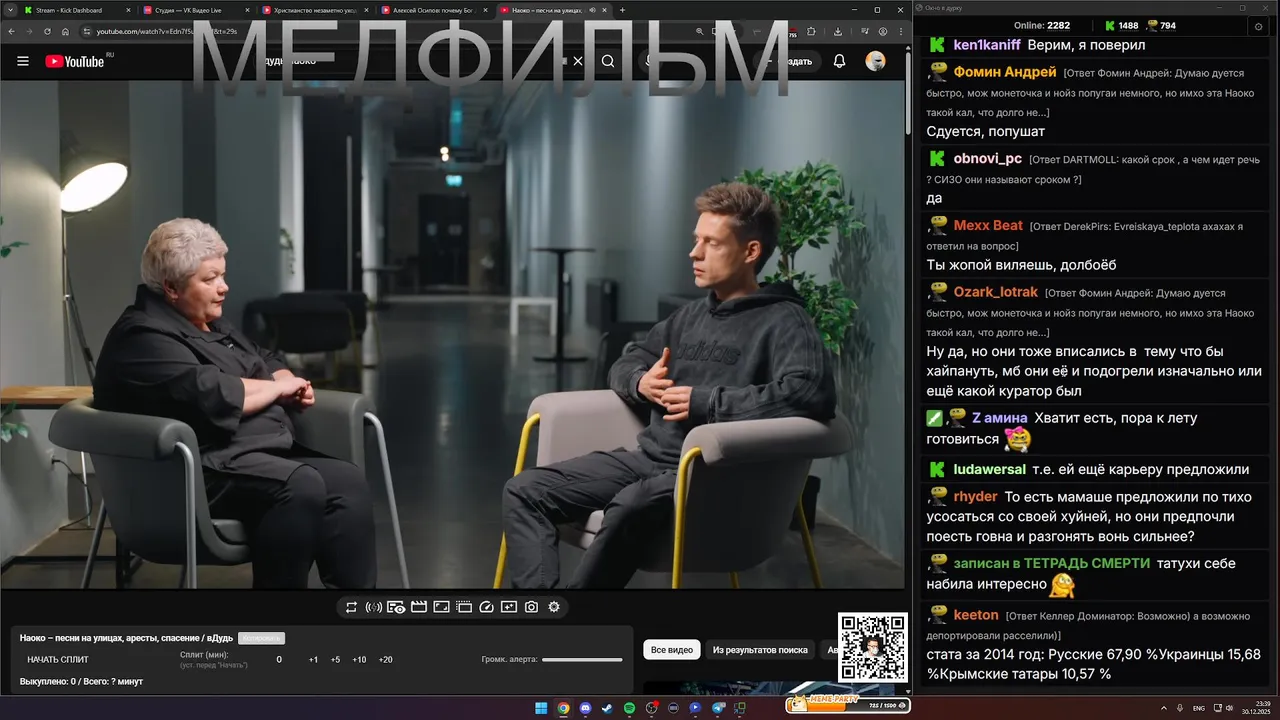Open player toolbar settings gear
Viewport: 1280px width, 720px height.
tap(554, 607)
